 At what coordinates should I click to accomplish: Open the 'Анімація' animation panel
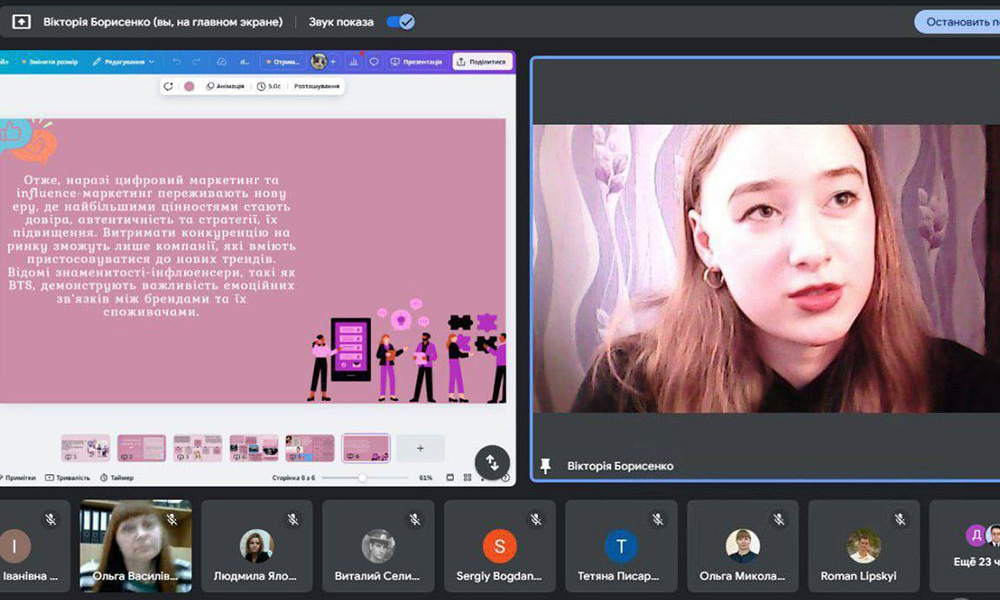click(224, 86)
